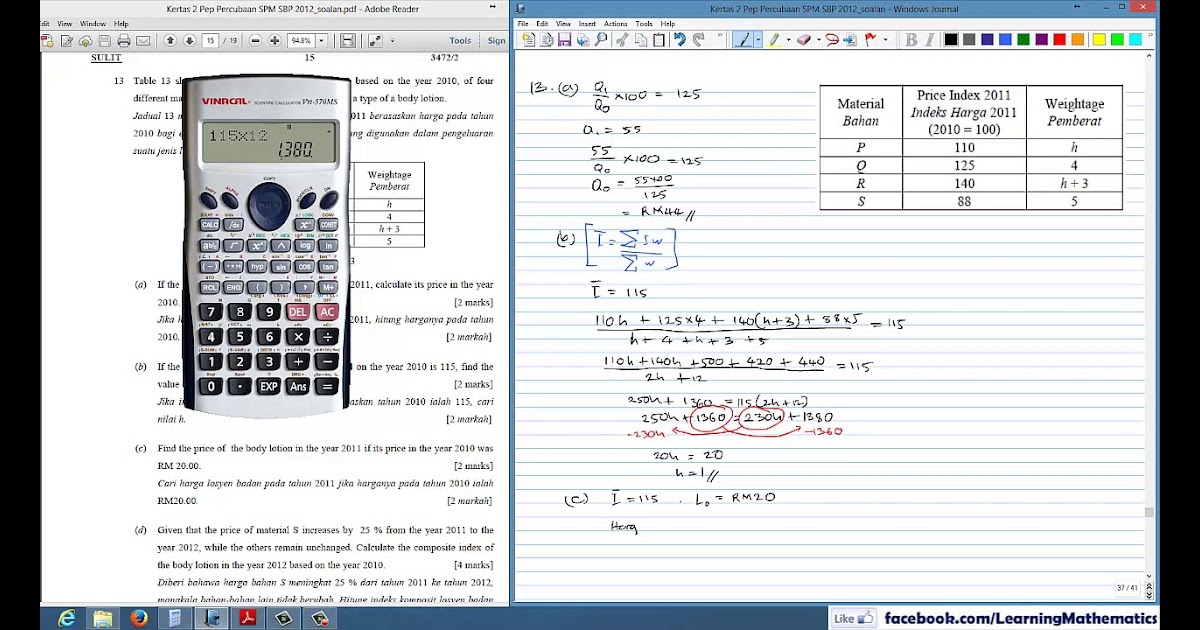Click the Ans key on the calculator
The width and height of the screenshot is (1200, 630).
click(297, 386)
